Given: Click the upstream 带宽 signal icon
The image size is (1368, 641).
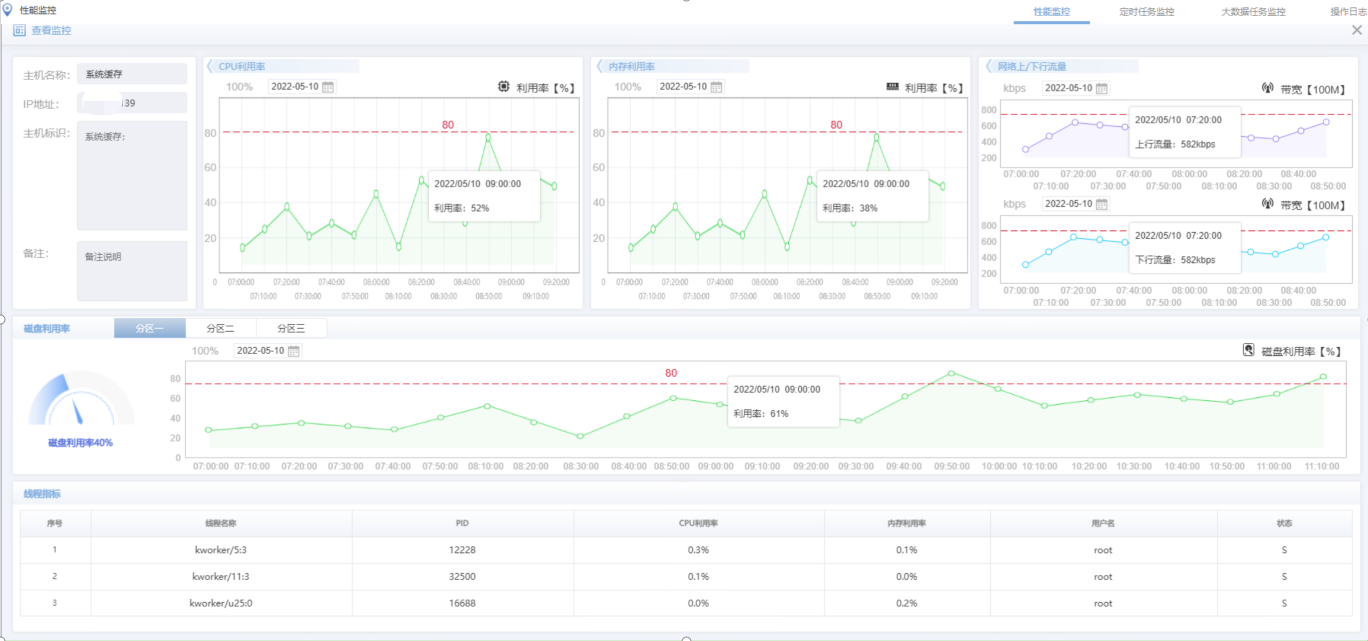Looking at the screenshot, I should point(1268,89).
